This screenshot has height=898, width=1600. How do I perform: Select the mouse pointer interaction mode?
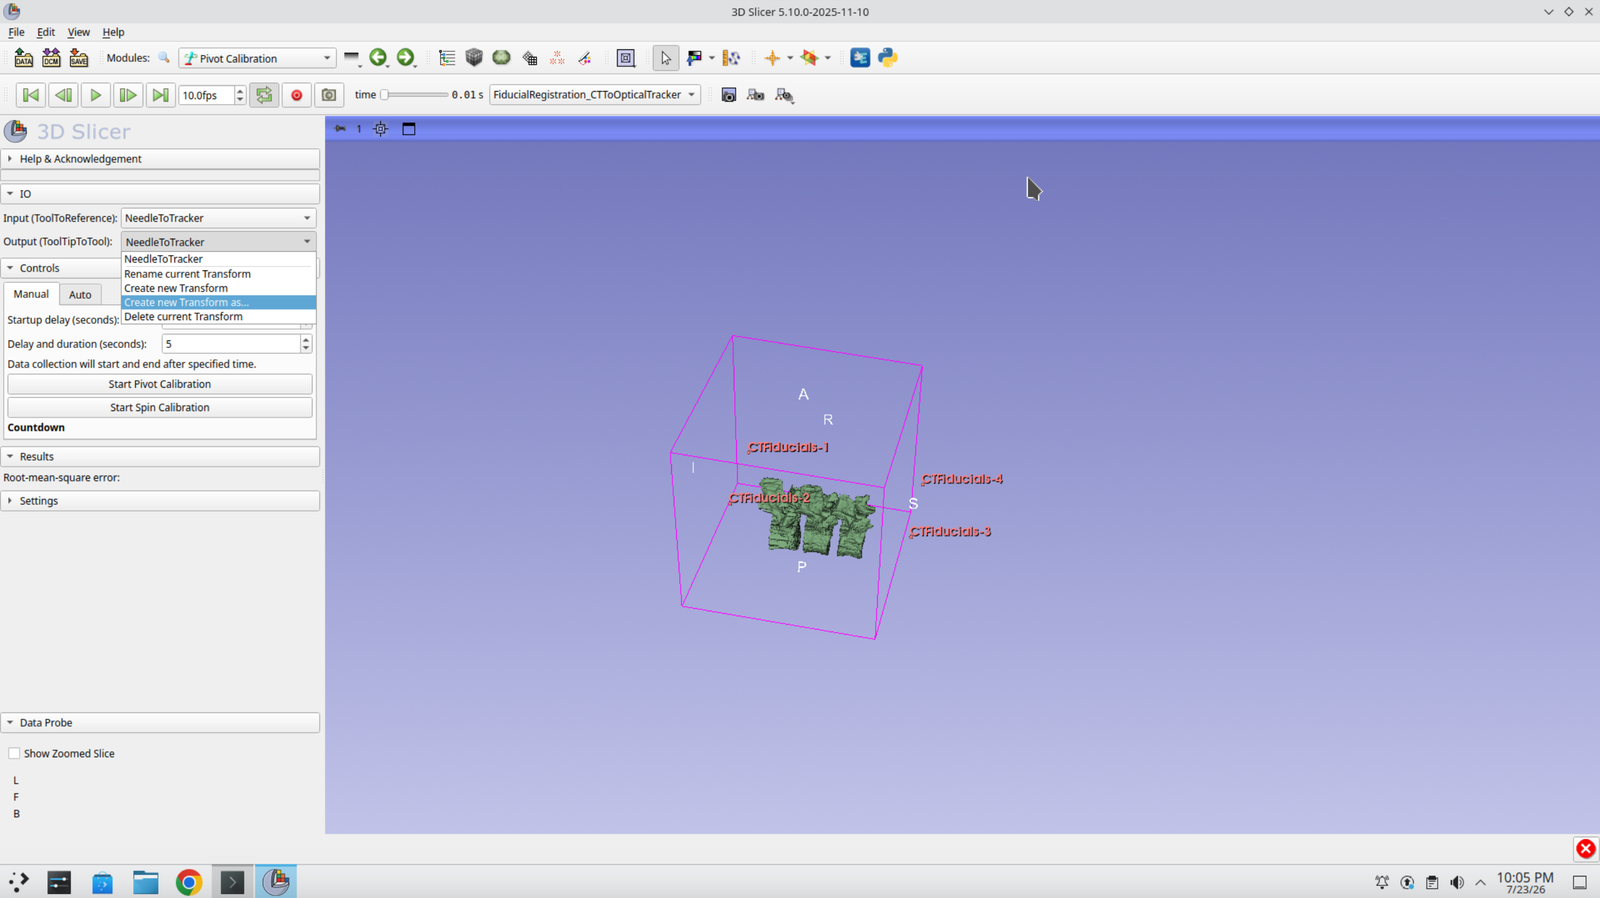[665, 58]
